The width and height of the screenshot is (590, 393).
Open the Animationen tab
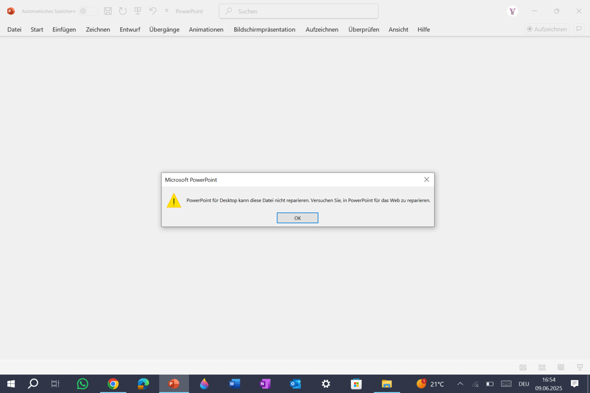(x=206, y=29)
